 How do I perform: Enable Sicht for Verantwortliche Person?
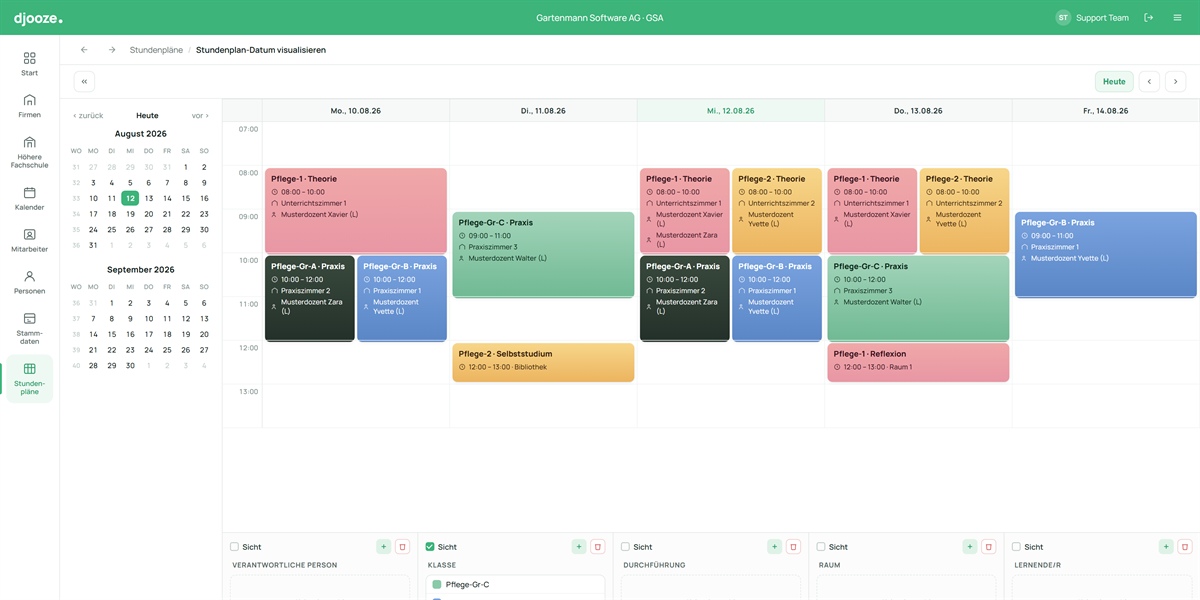pos(235,547)
